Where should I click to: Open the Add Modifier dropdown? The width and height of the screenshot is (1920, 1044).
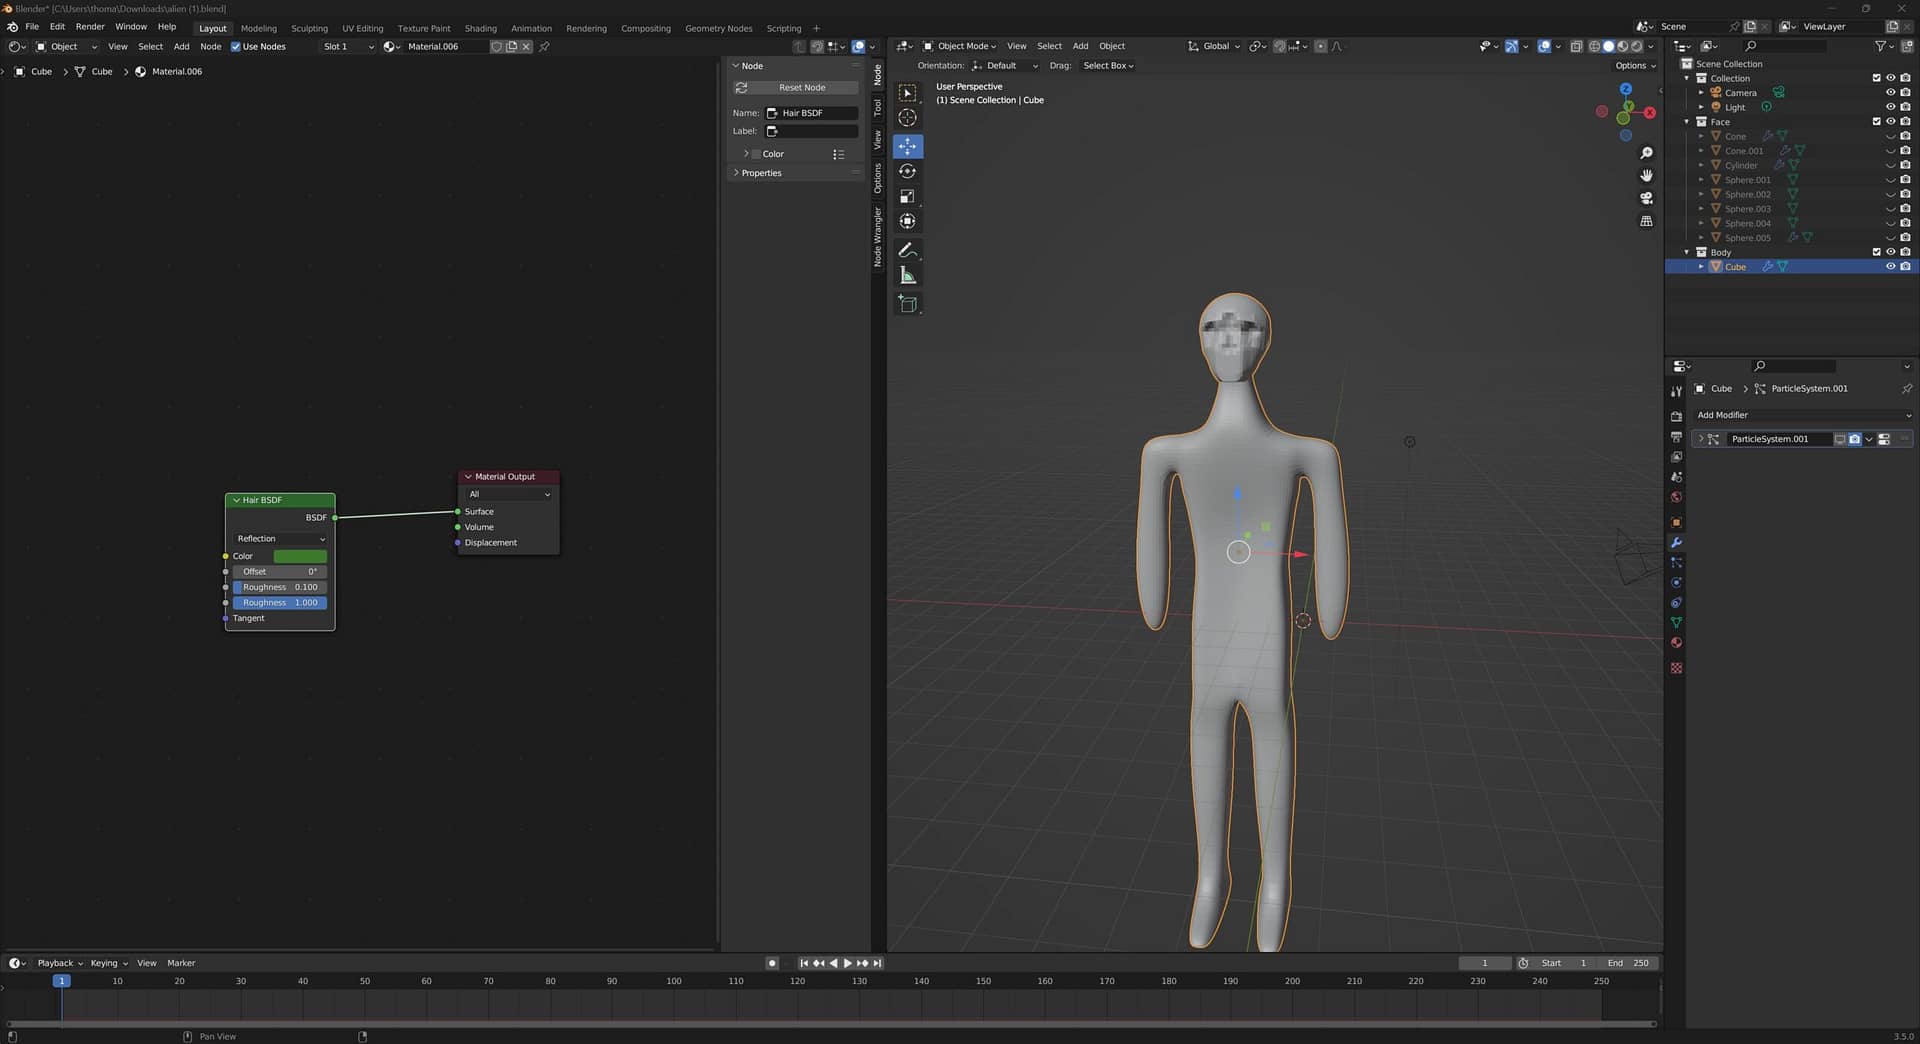point(1803,415)
